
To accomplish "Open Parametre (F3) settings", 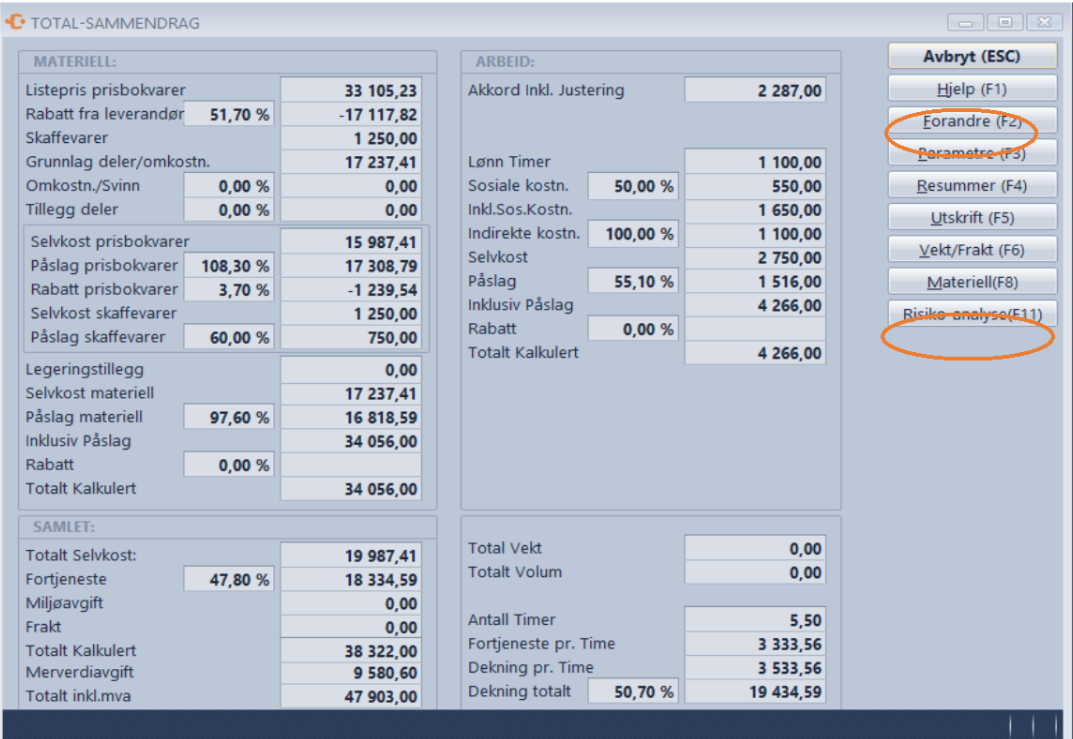I will tap(972, 154).
